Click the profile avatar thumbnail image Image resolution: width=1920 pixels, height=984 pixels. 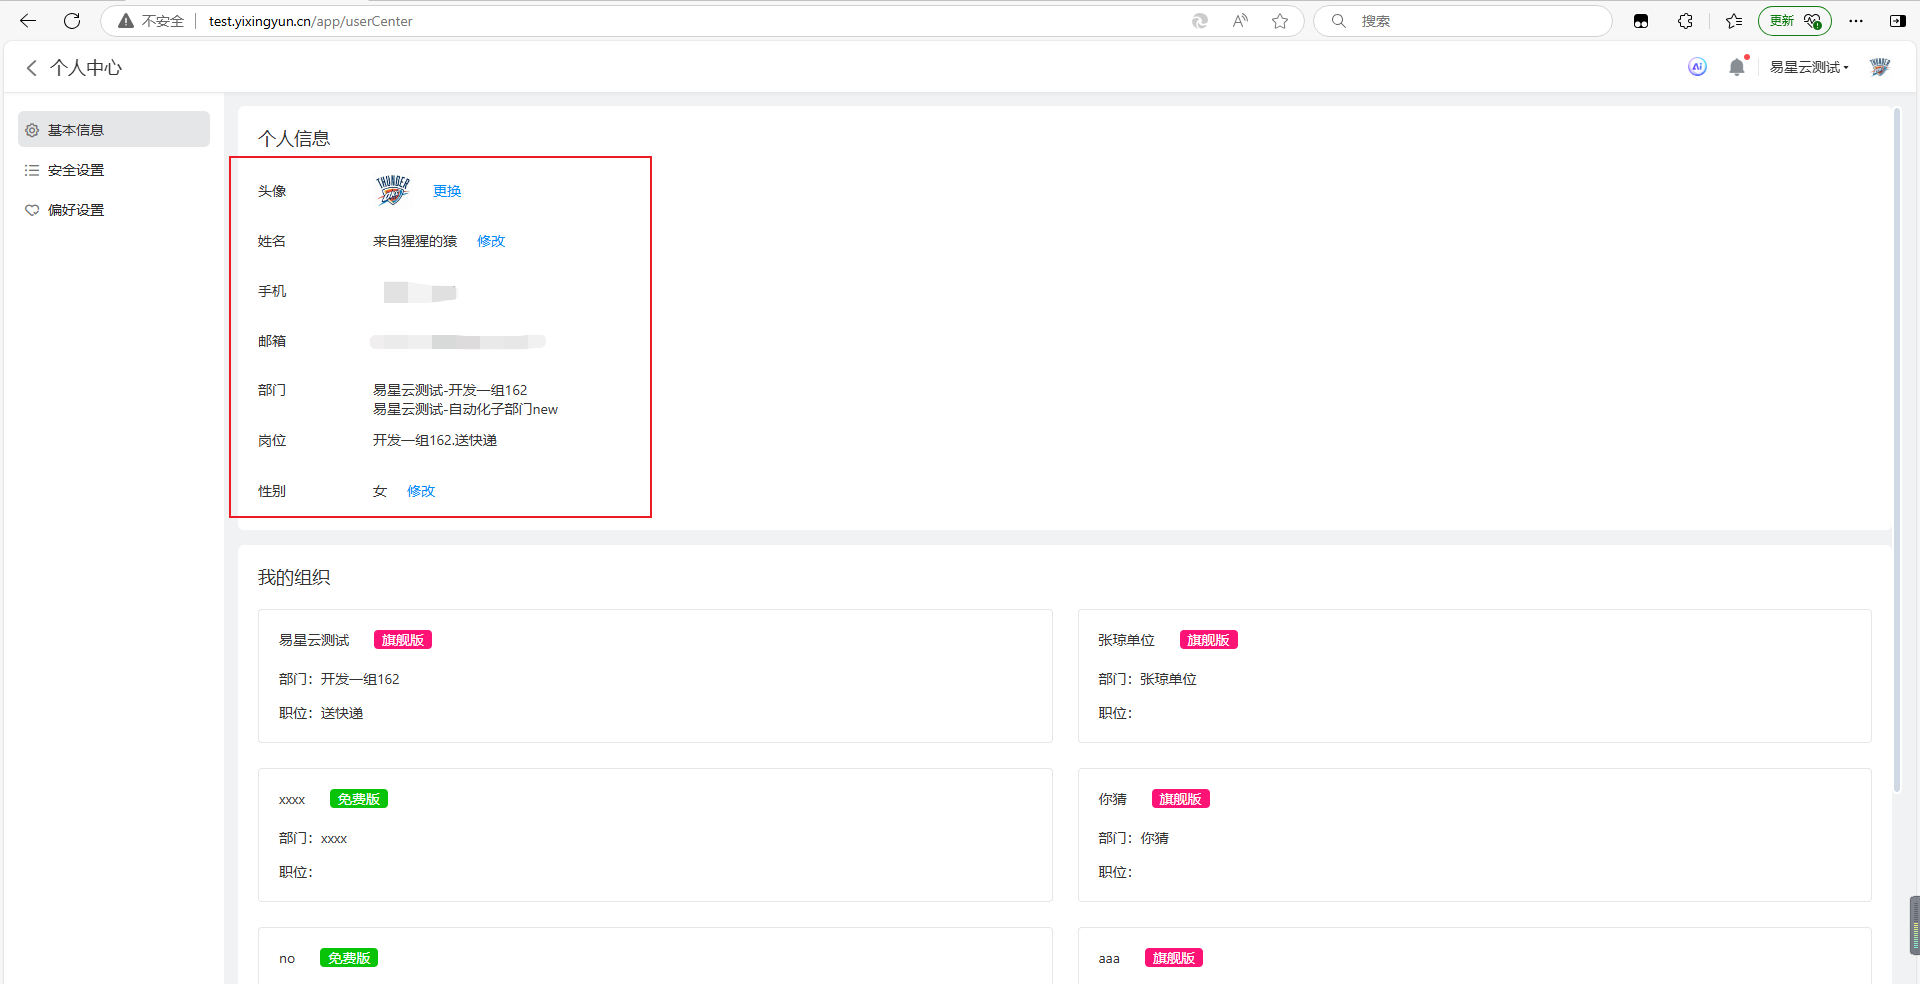point(393,190)
